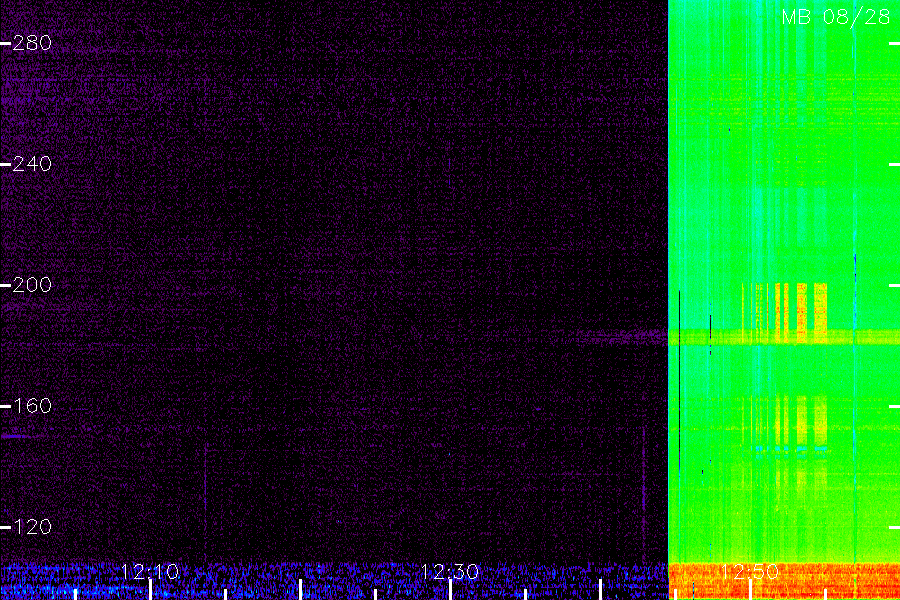Click the 200 frequency axis label

32,285
